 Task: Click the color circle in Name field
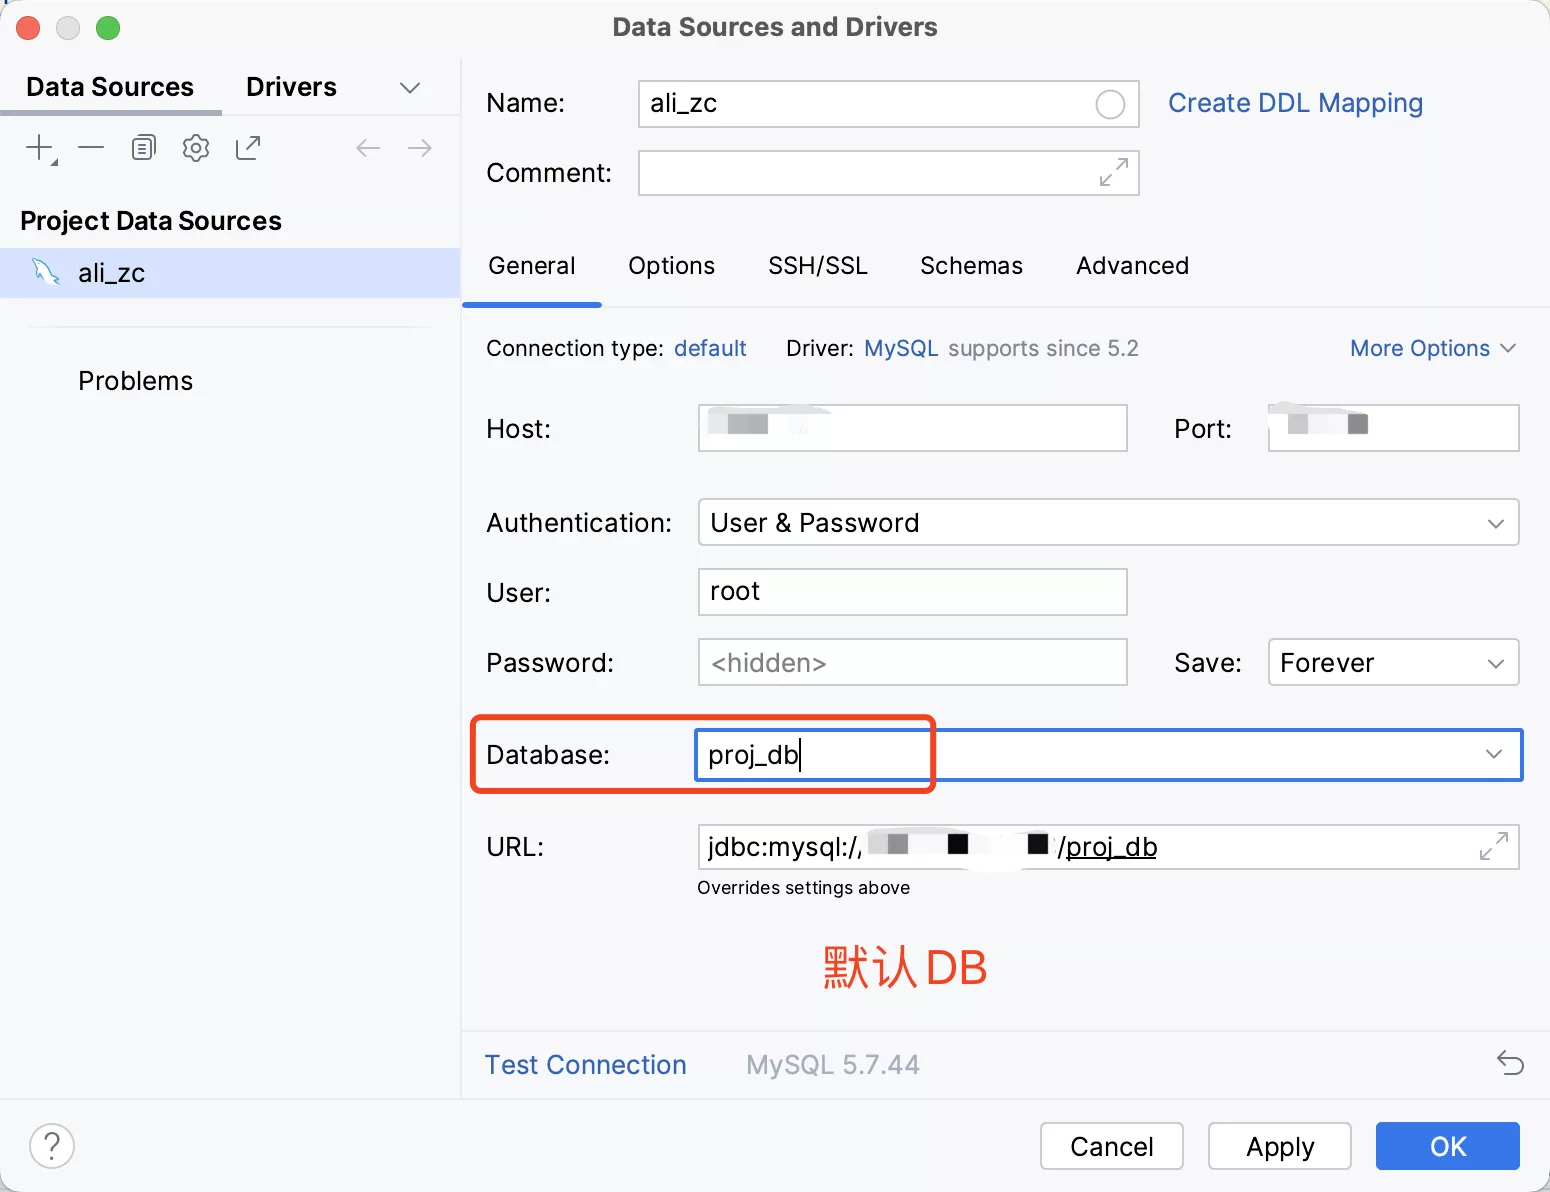pyautogui.click(x=1110, y=104)
